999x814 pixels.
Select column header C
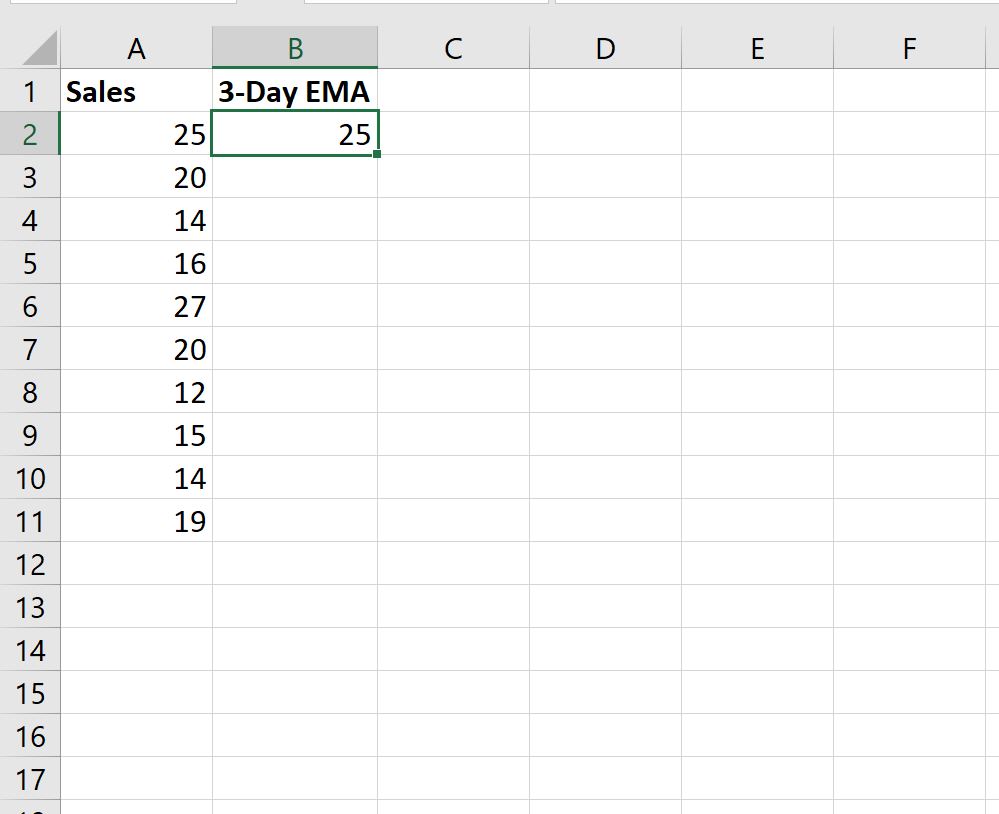(453, 47)
